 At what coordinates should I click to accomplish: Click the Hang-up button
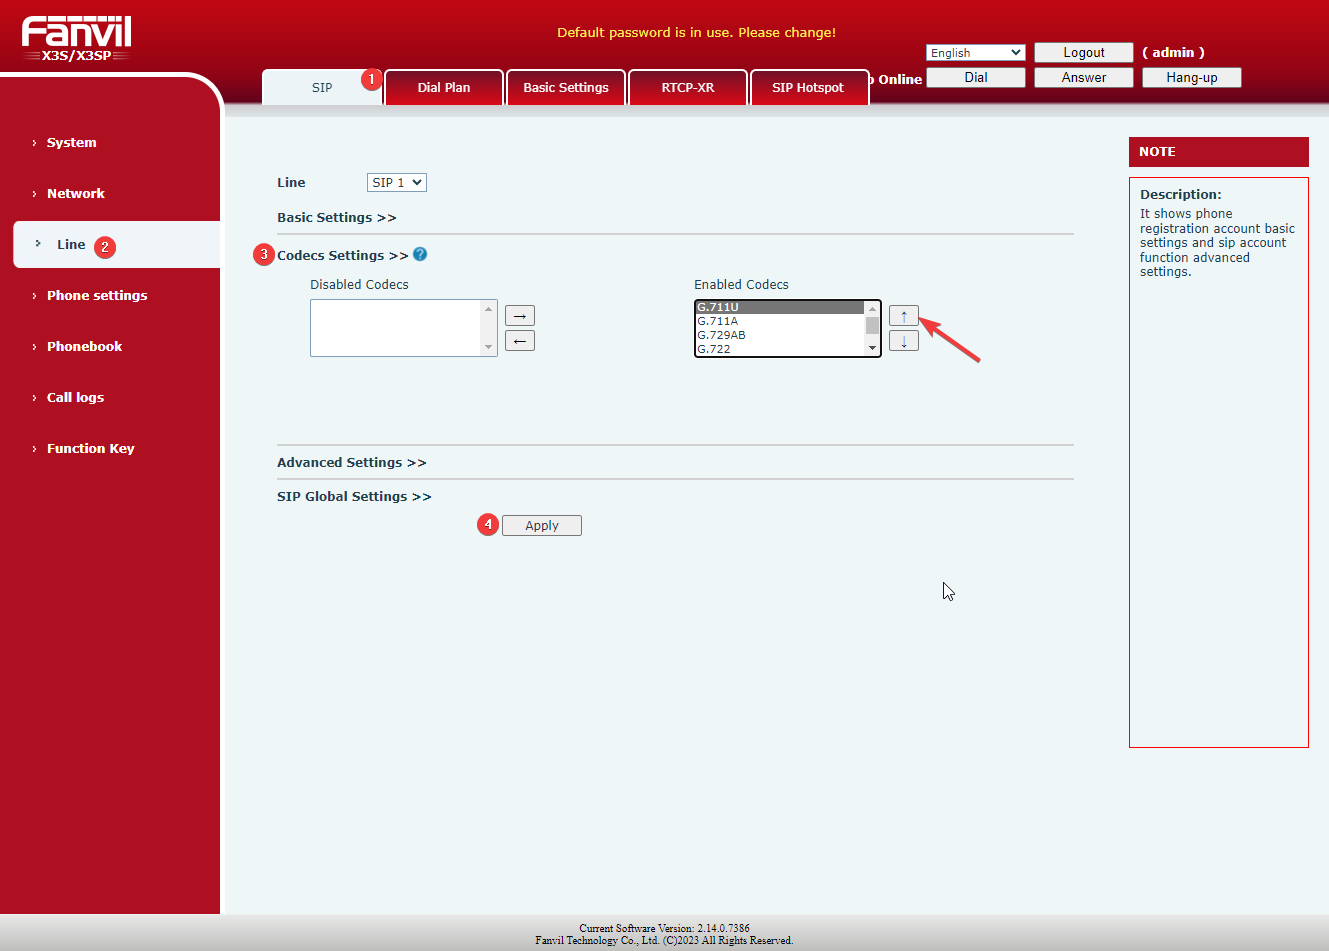[x=1191, y=77]
